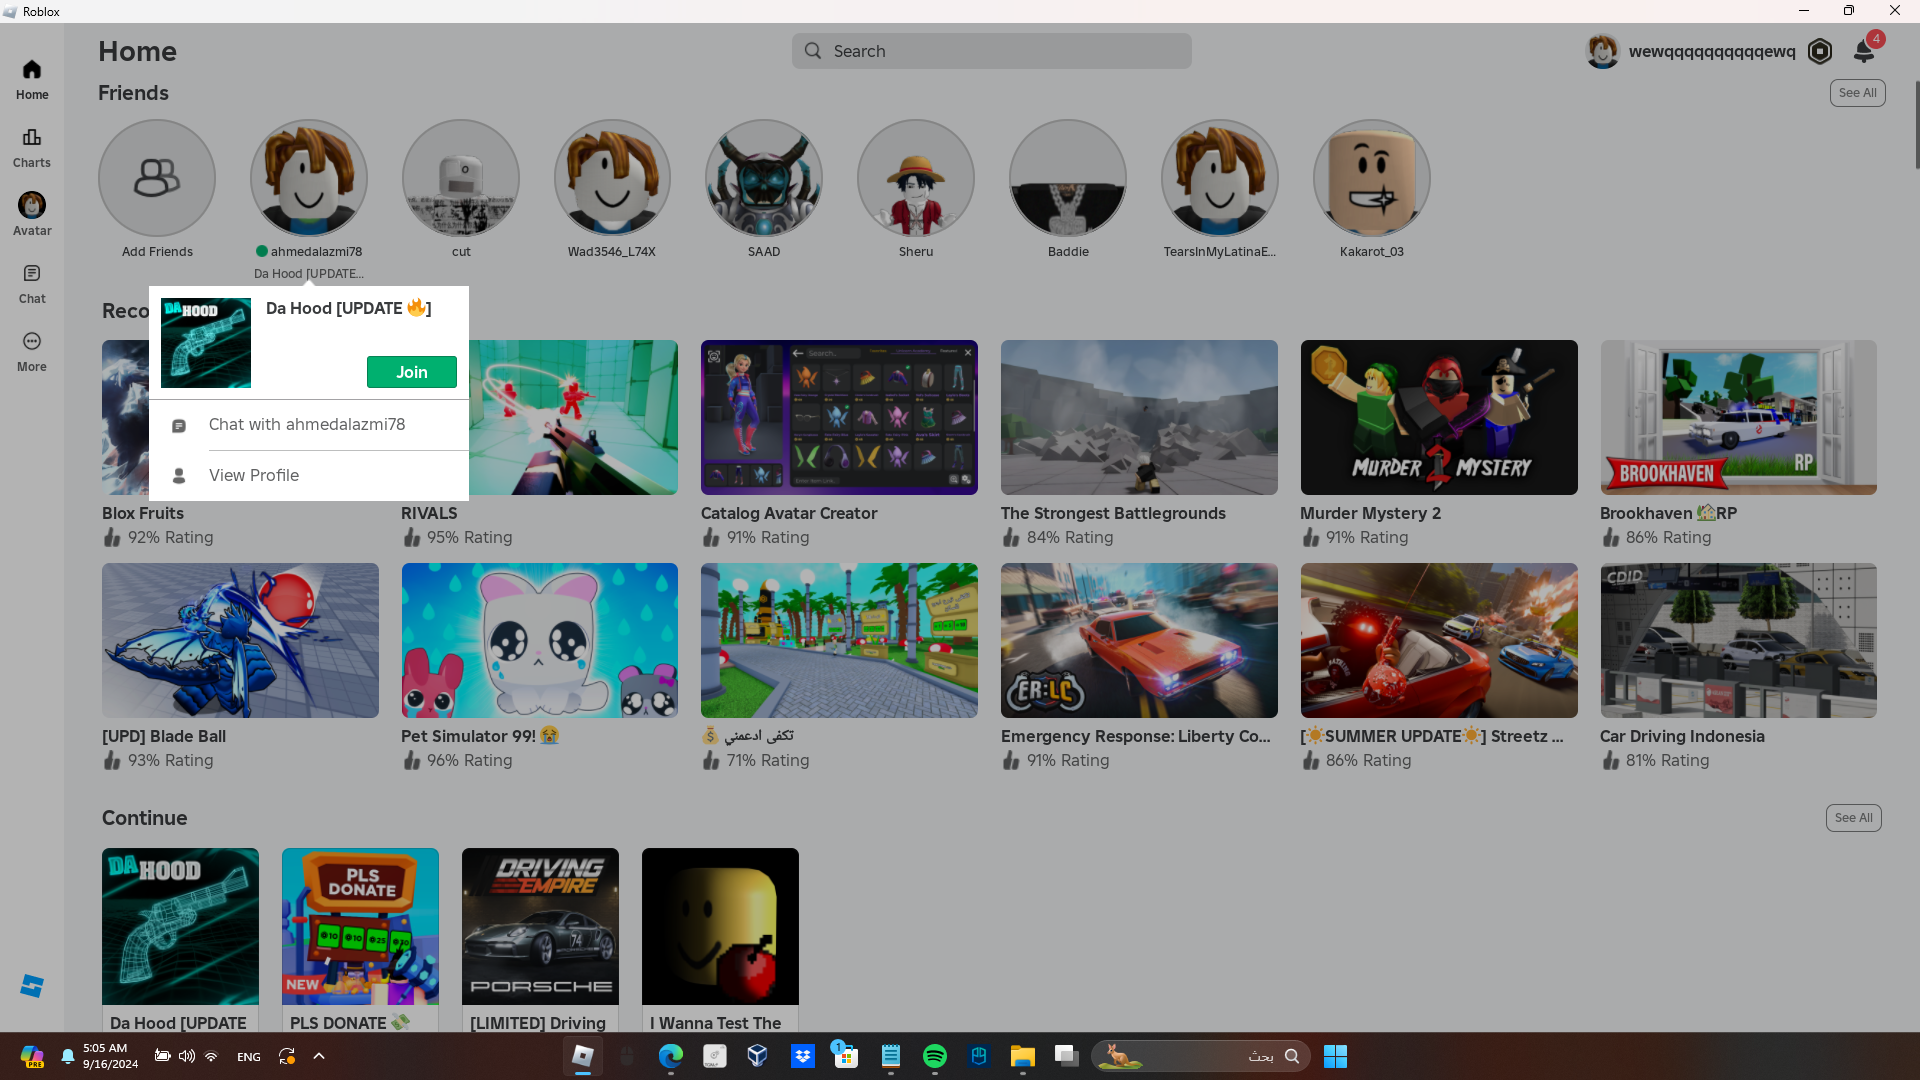
Task: Join the Da Hood game
Action: coord(411,372)
